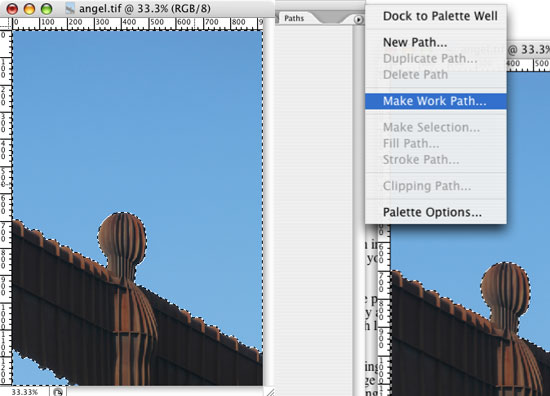This screenshot has height=396, width=550.
Task: Zoom the angel.tif window with green button
Action: [x=46, y=9]
